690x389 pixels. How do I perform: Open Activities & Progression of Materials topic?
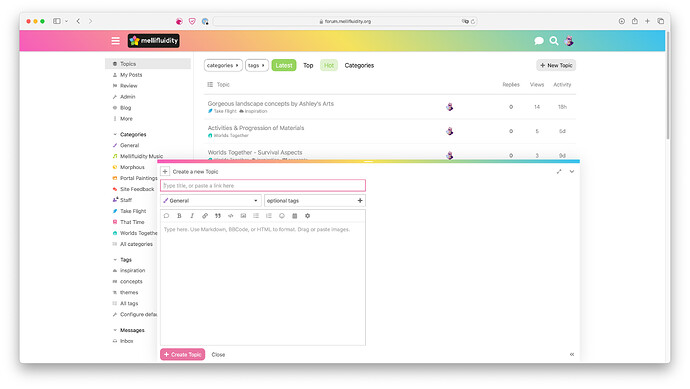pos(256,128)
